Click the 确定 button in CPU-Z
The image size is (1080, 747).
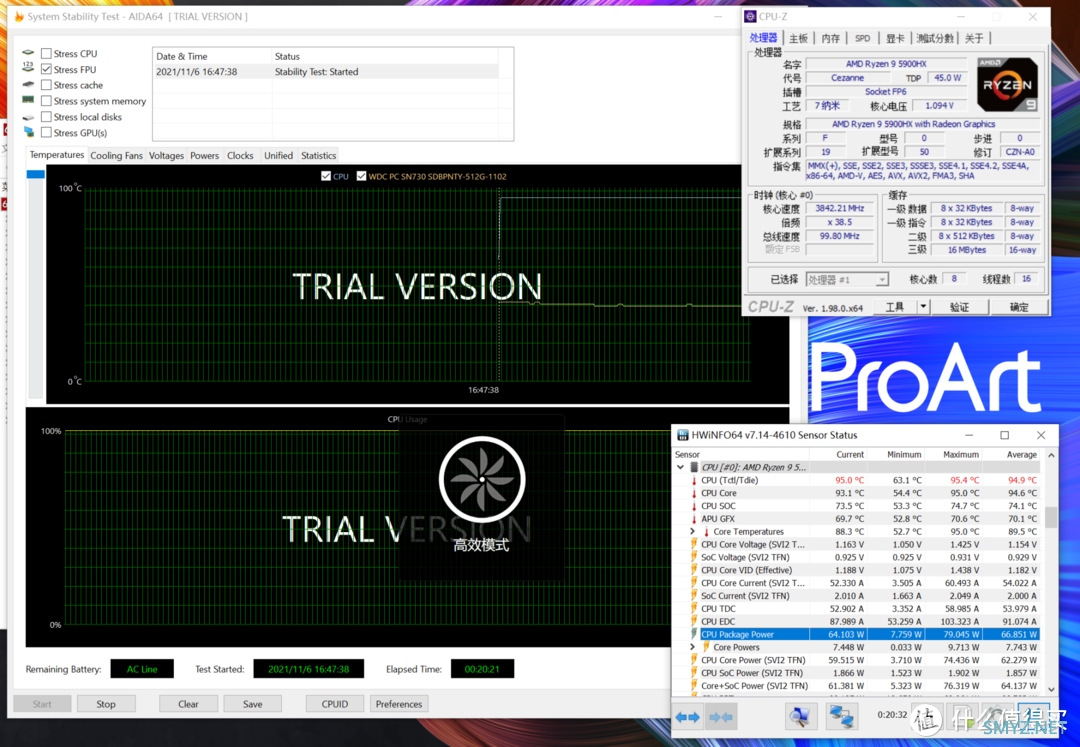pyautogui.click(x=1019, y=307)
